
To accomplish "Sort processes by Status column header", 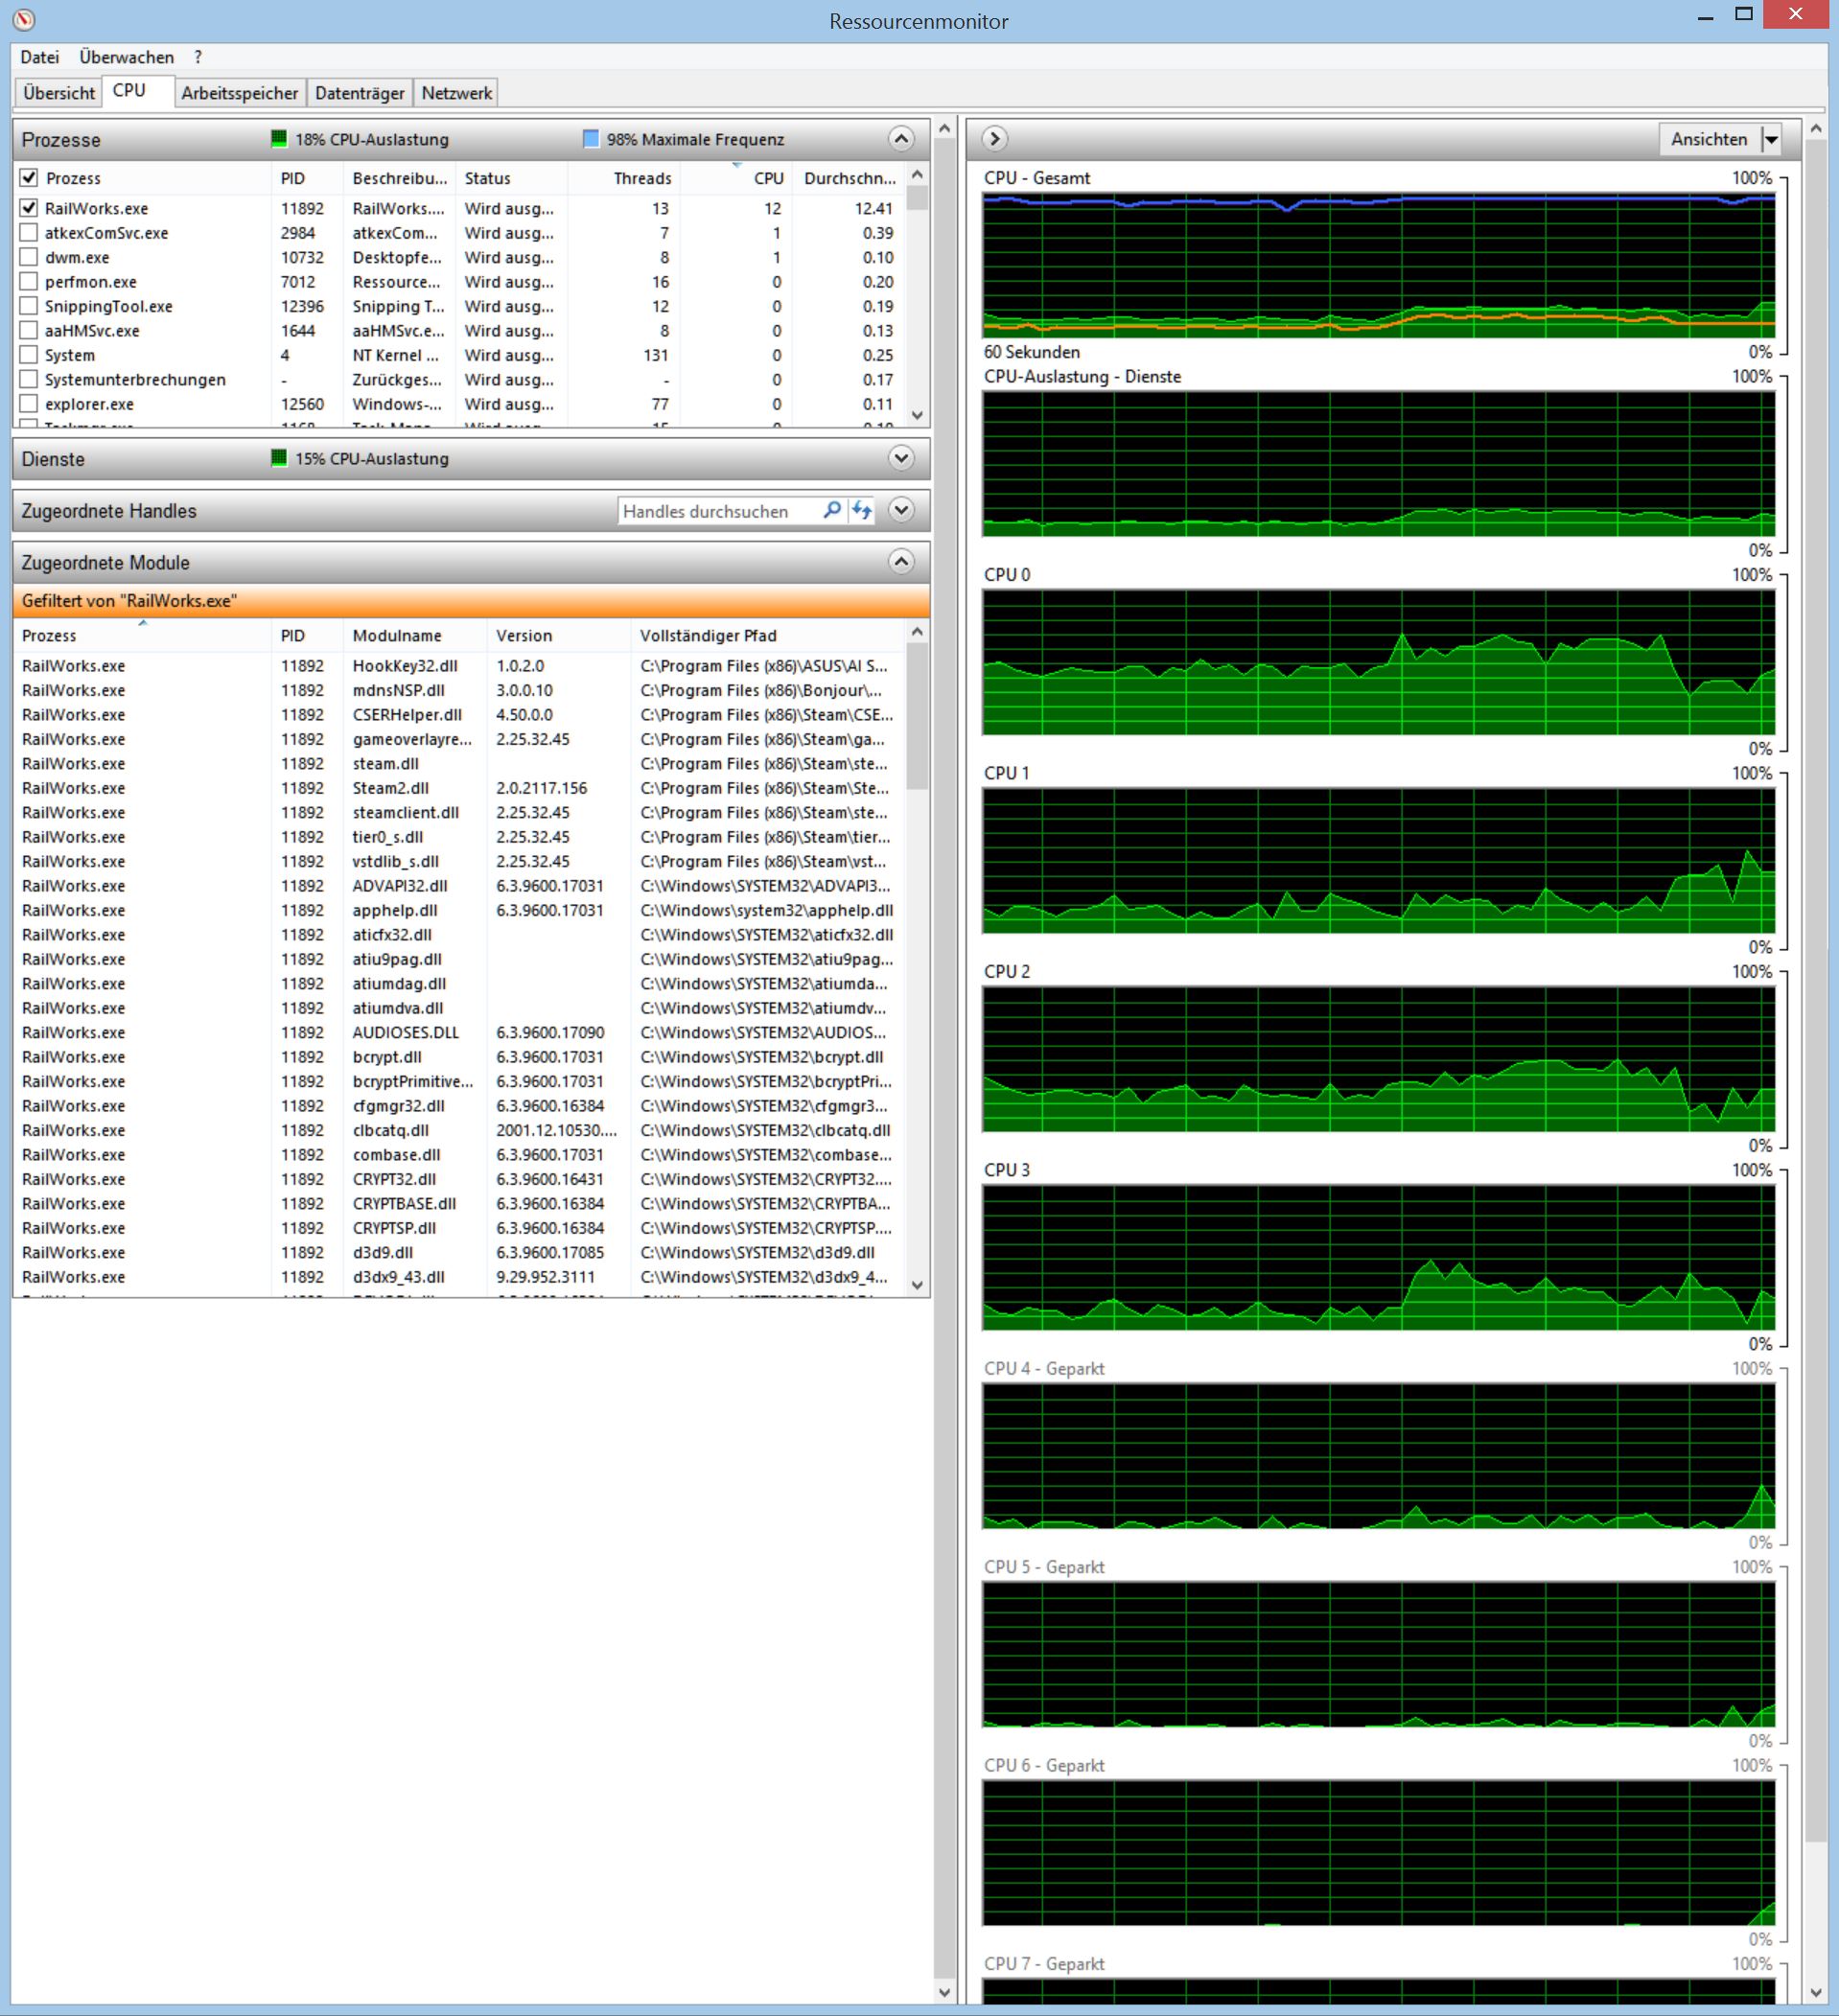I will click(512, 178).
